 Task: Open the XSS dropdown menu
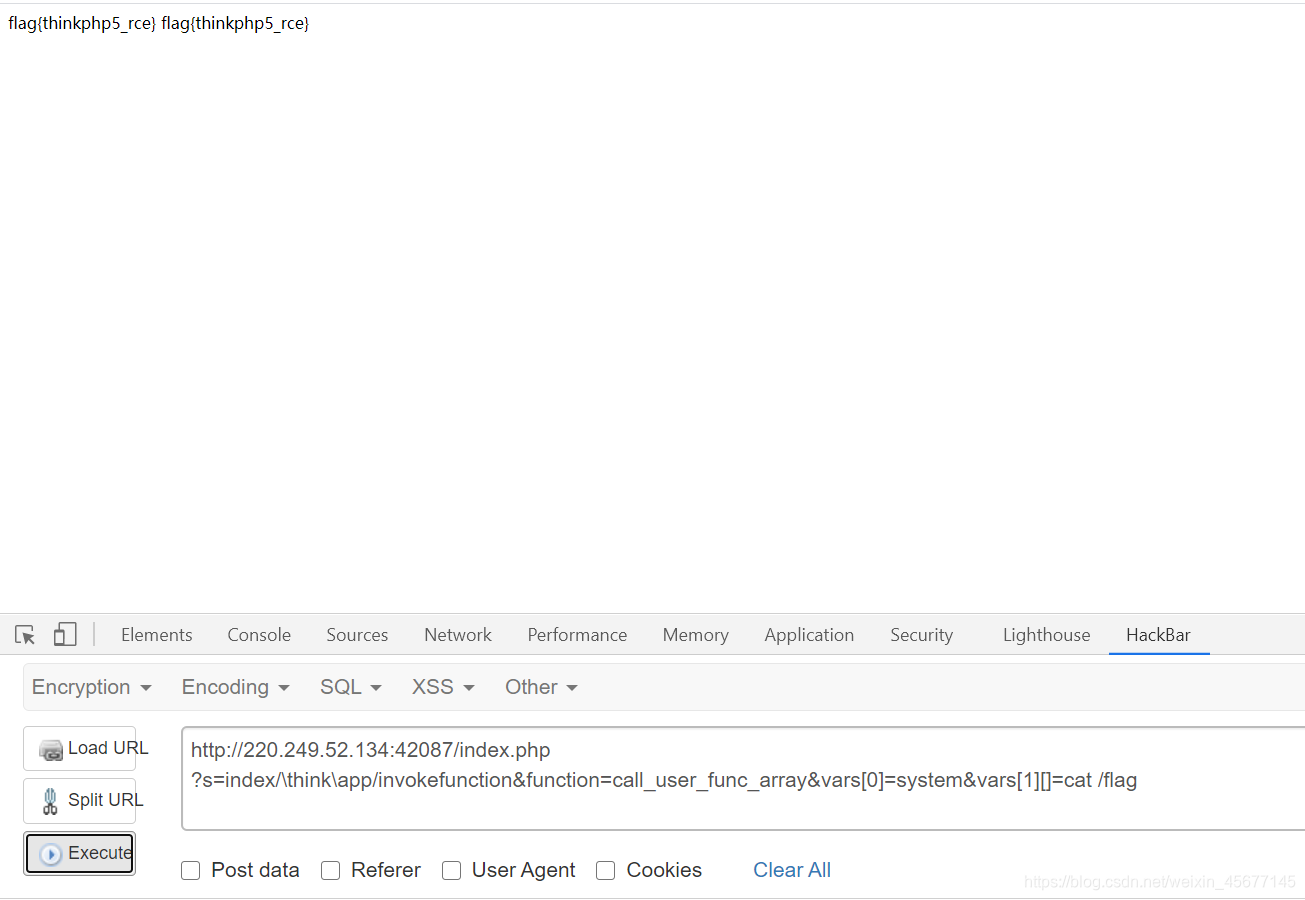click(x=443, y=687)
